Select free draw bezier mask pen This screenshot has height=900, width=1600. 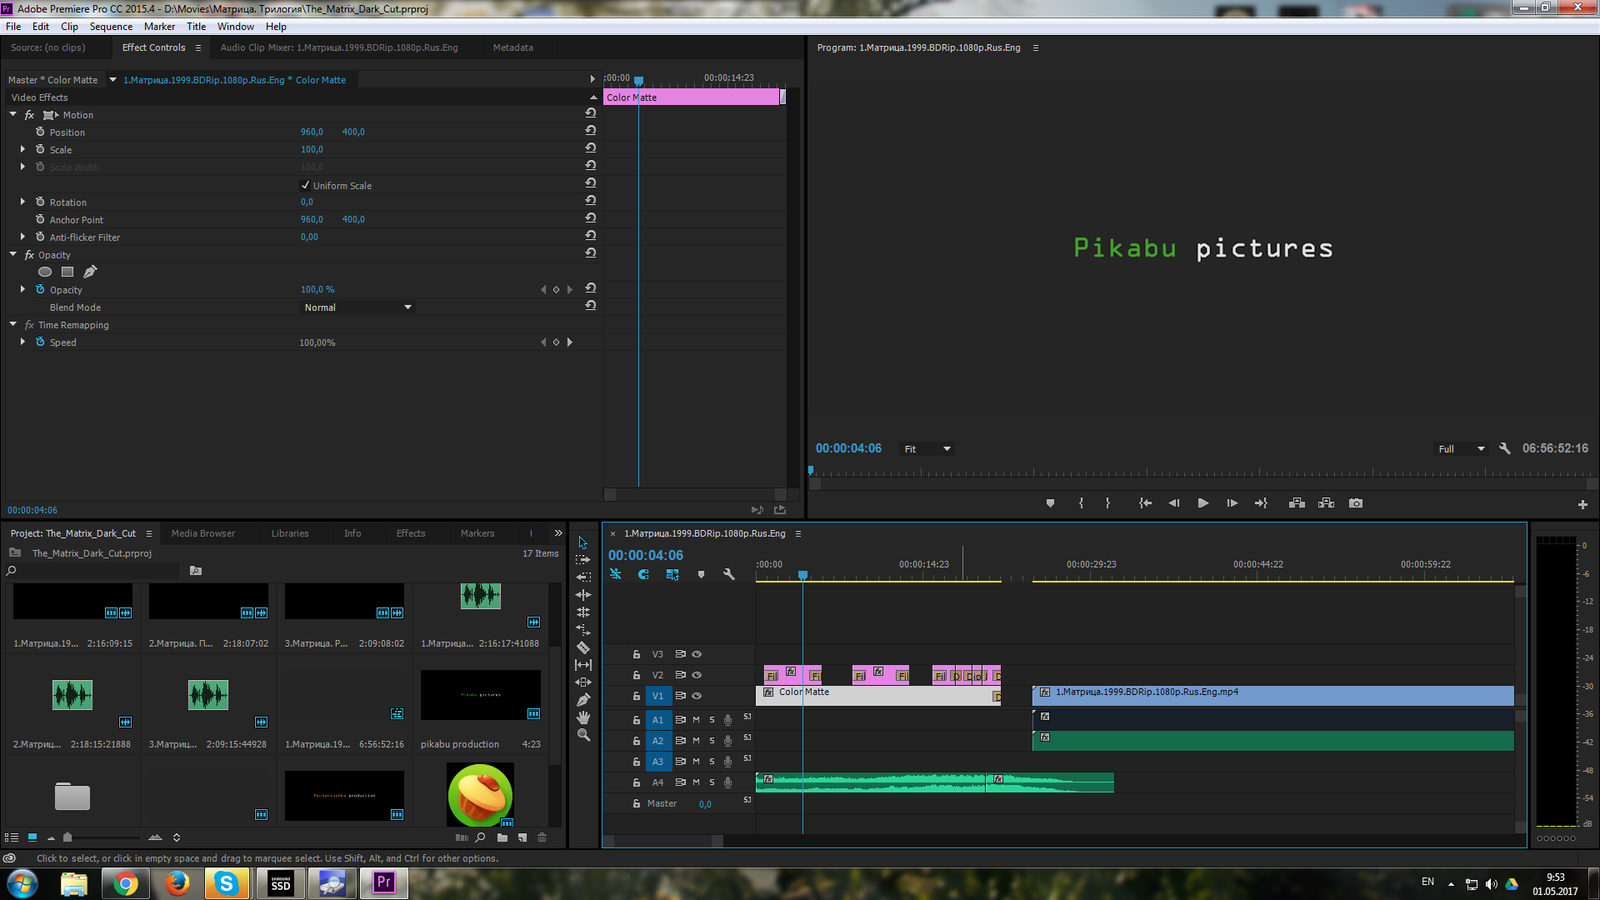(90, 272)
